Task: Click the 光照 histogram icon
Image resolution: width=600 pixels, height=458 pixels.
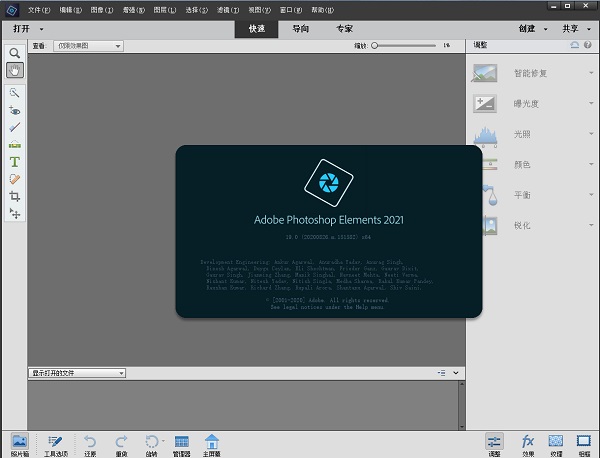Action: [485, 136]
